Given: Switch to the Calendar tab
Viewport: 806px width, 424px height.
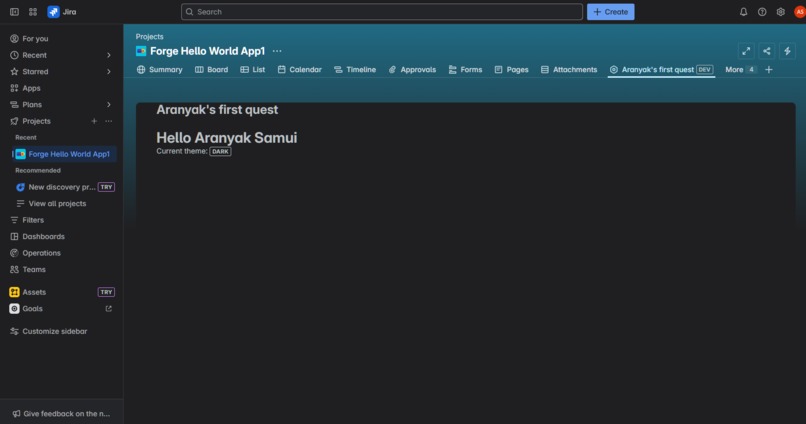Looking at the screenshot, I should (x=300, y=69).
